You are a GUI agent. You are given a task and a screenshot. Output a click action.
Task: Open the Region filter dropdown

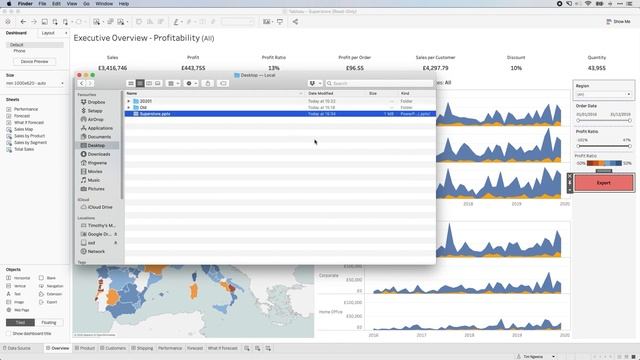click(x=604, y=94)
